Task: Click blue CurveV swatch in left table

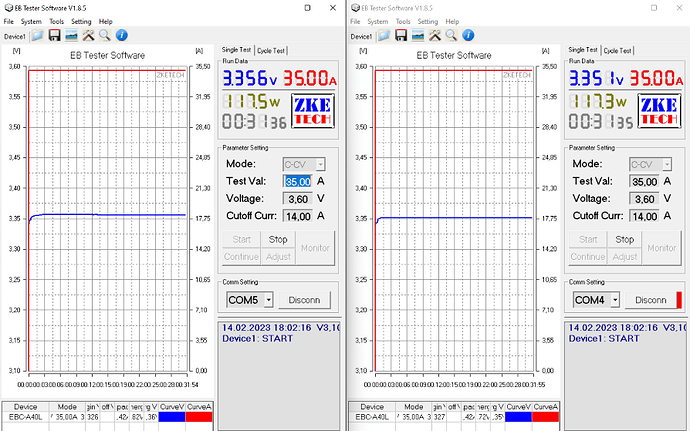Action: pos(172,417)
